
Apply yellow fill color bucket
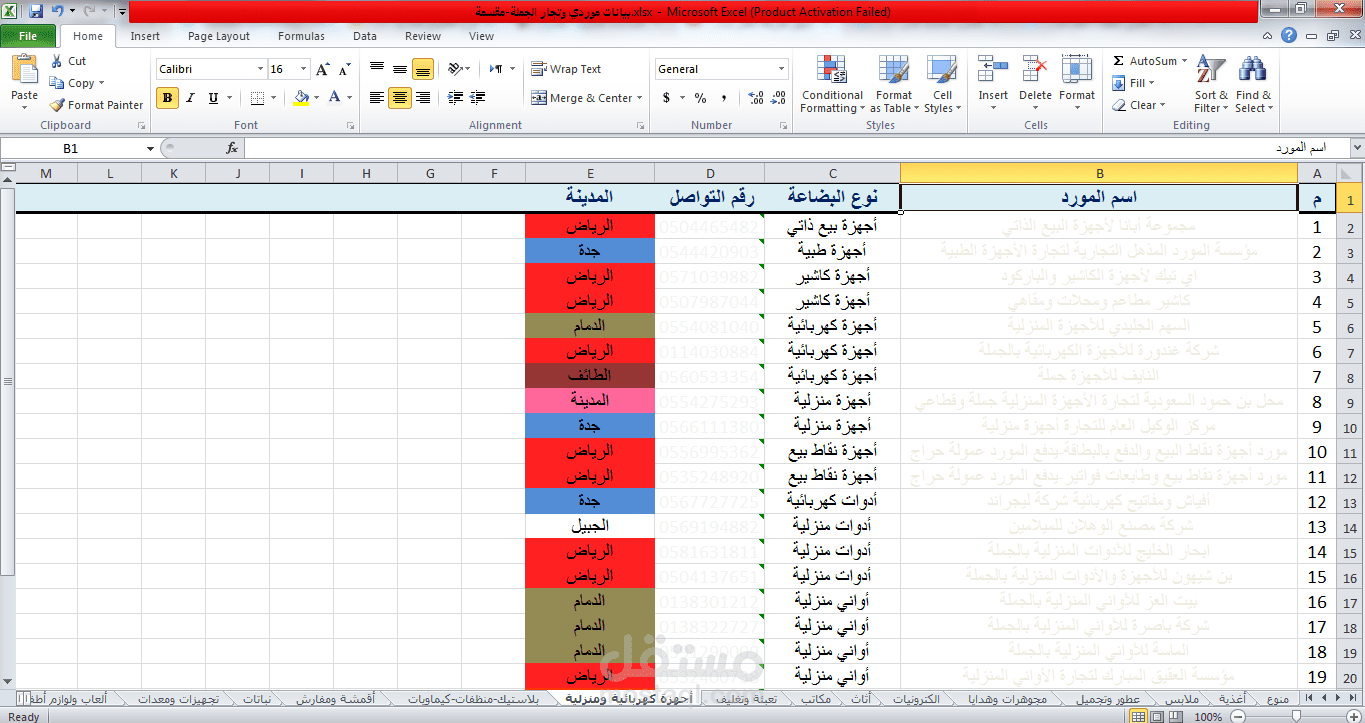click(x=301, y=98)
